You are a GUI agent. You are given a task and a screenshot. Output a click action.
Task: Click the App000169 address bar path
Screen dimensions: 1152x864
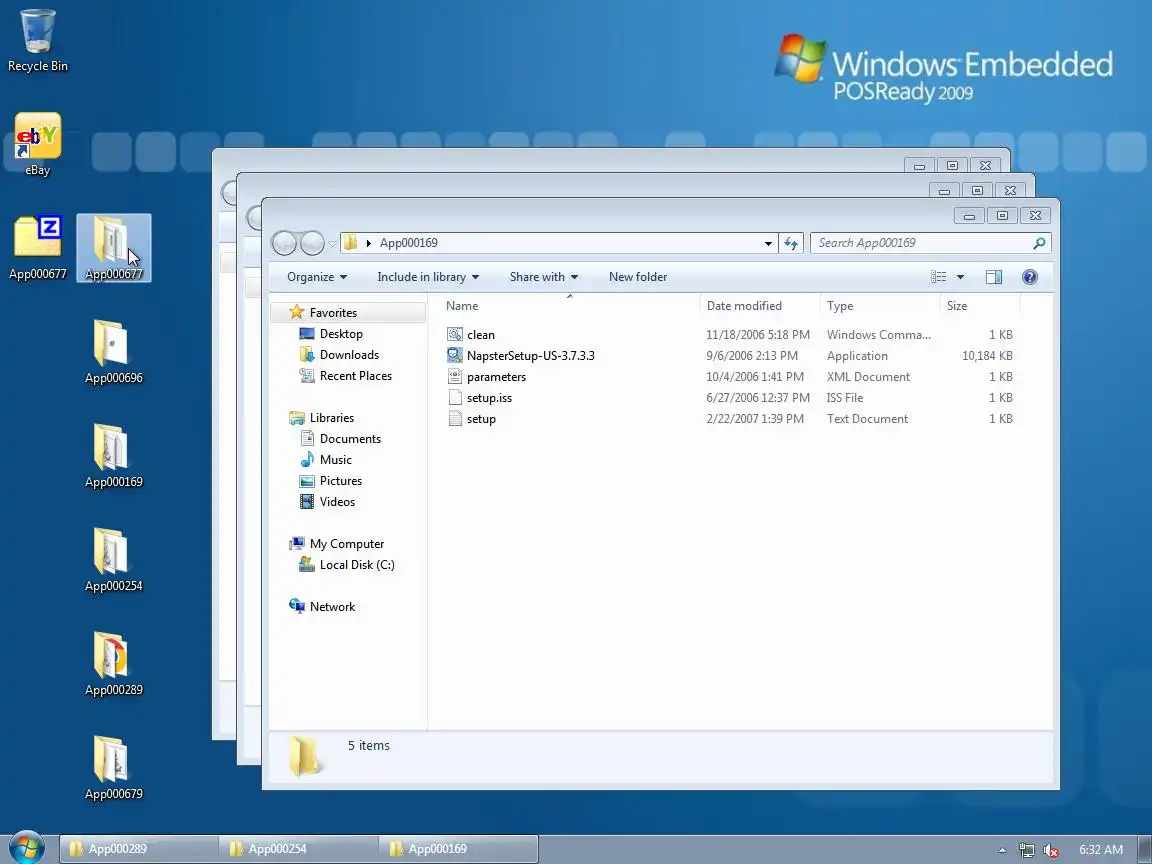click(x=408, y=243)
